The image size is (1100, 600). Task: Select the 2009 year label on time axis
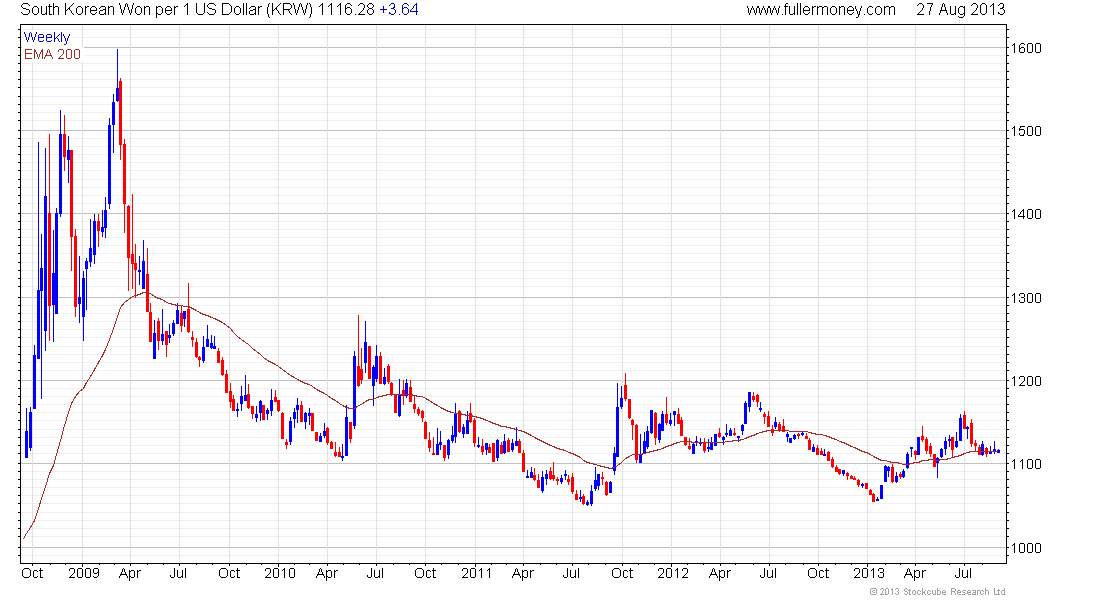(x=84, y=573)
